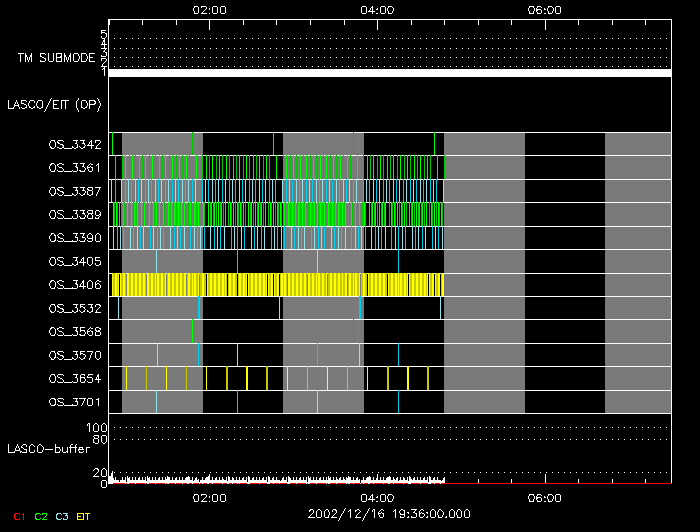Viewport: 700px width, 532px height.
Task: Select the OS_3361 row label
Action: click(x=74, y=168)
